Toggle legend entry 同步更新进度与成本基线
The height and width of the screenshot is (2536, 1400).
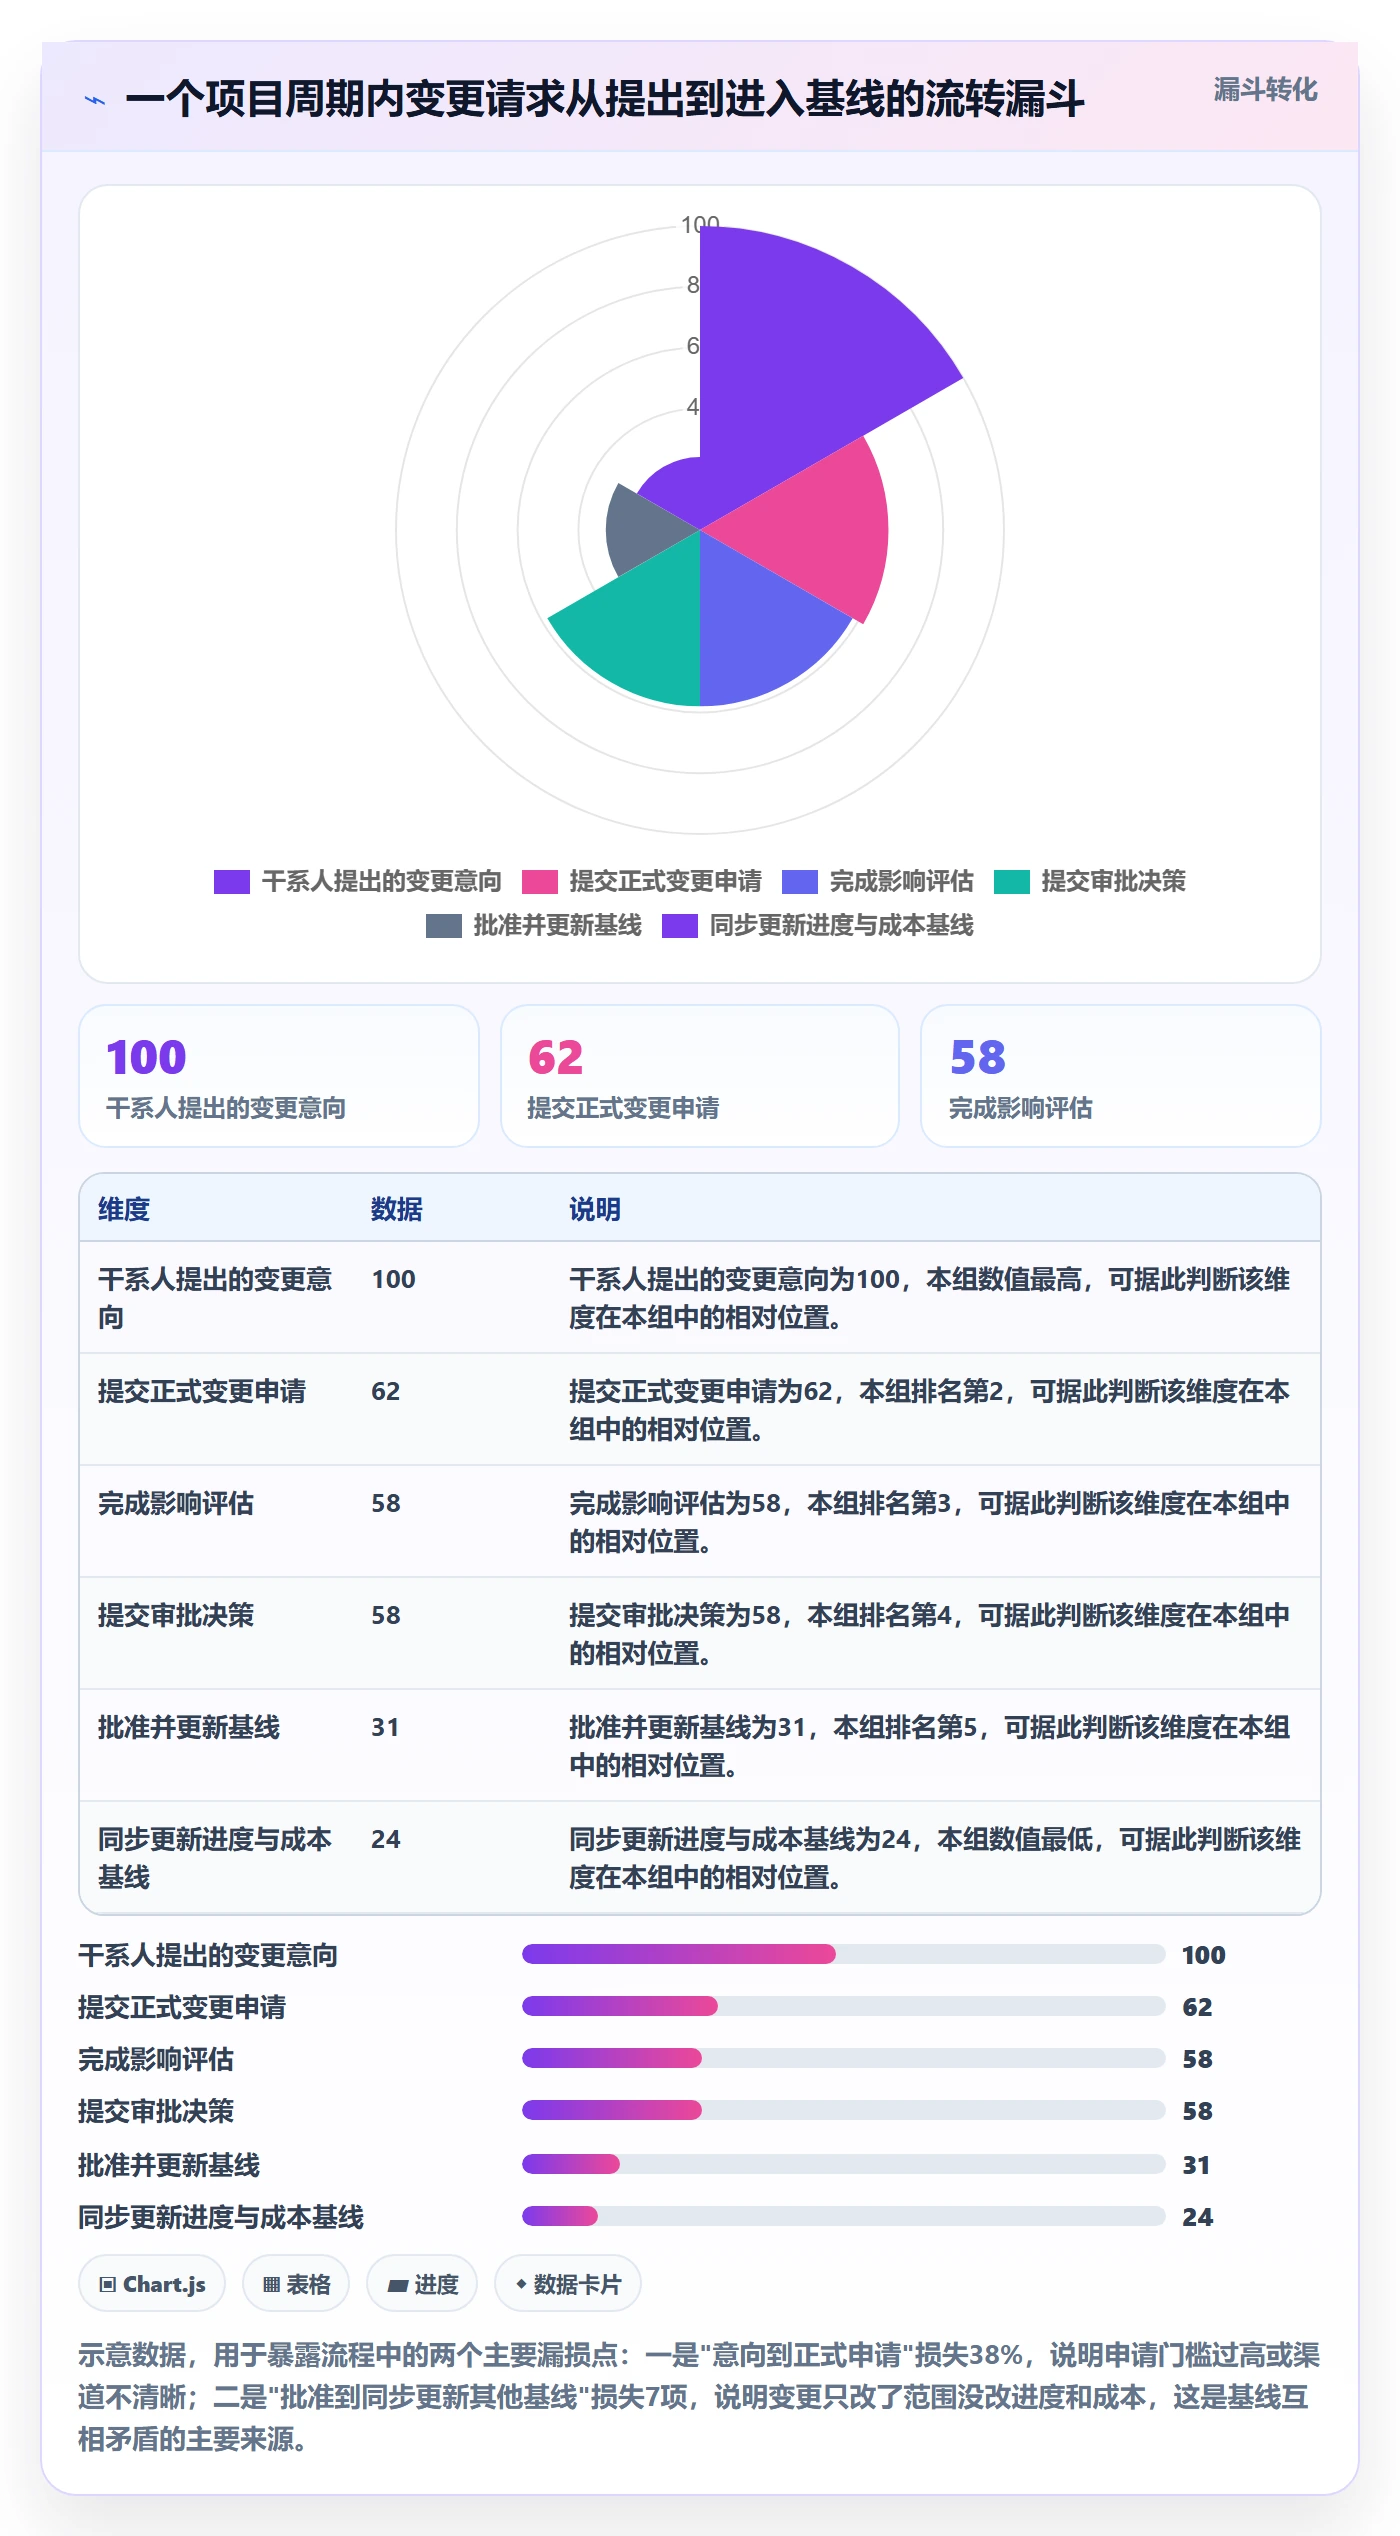[x=817, y=926]
